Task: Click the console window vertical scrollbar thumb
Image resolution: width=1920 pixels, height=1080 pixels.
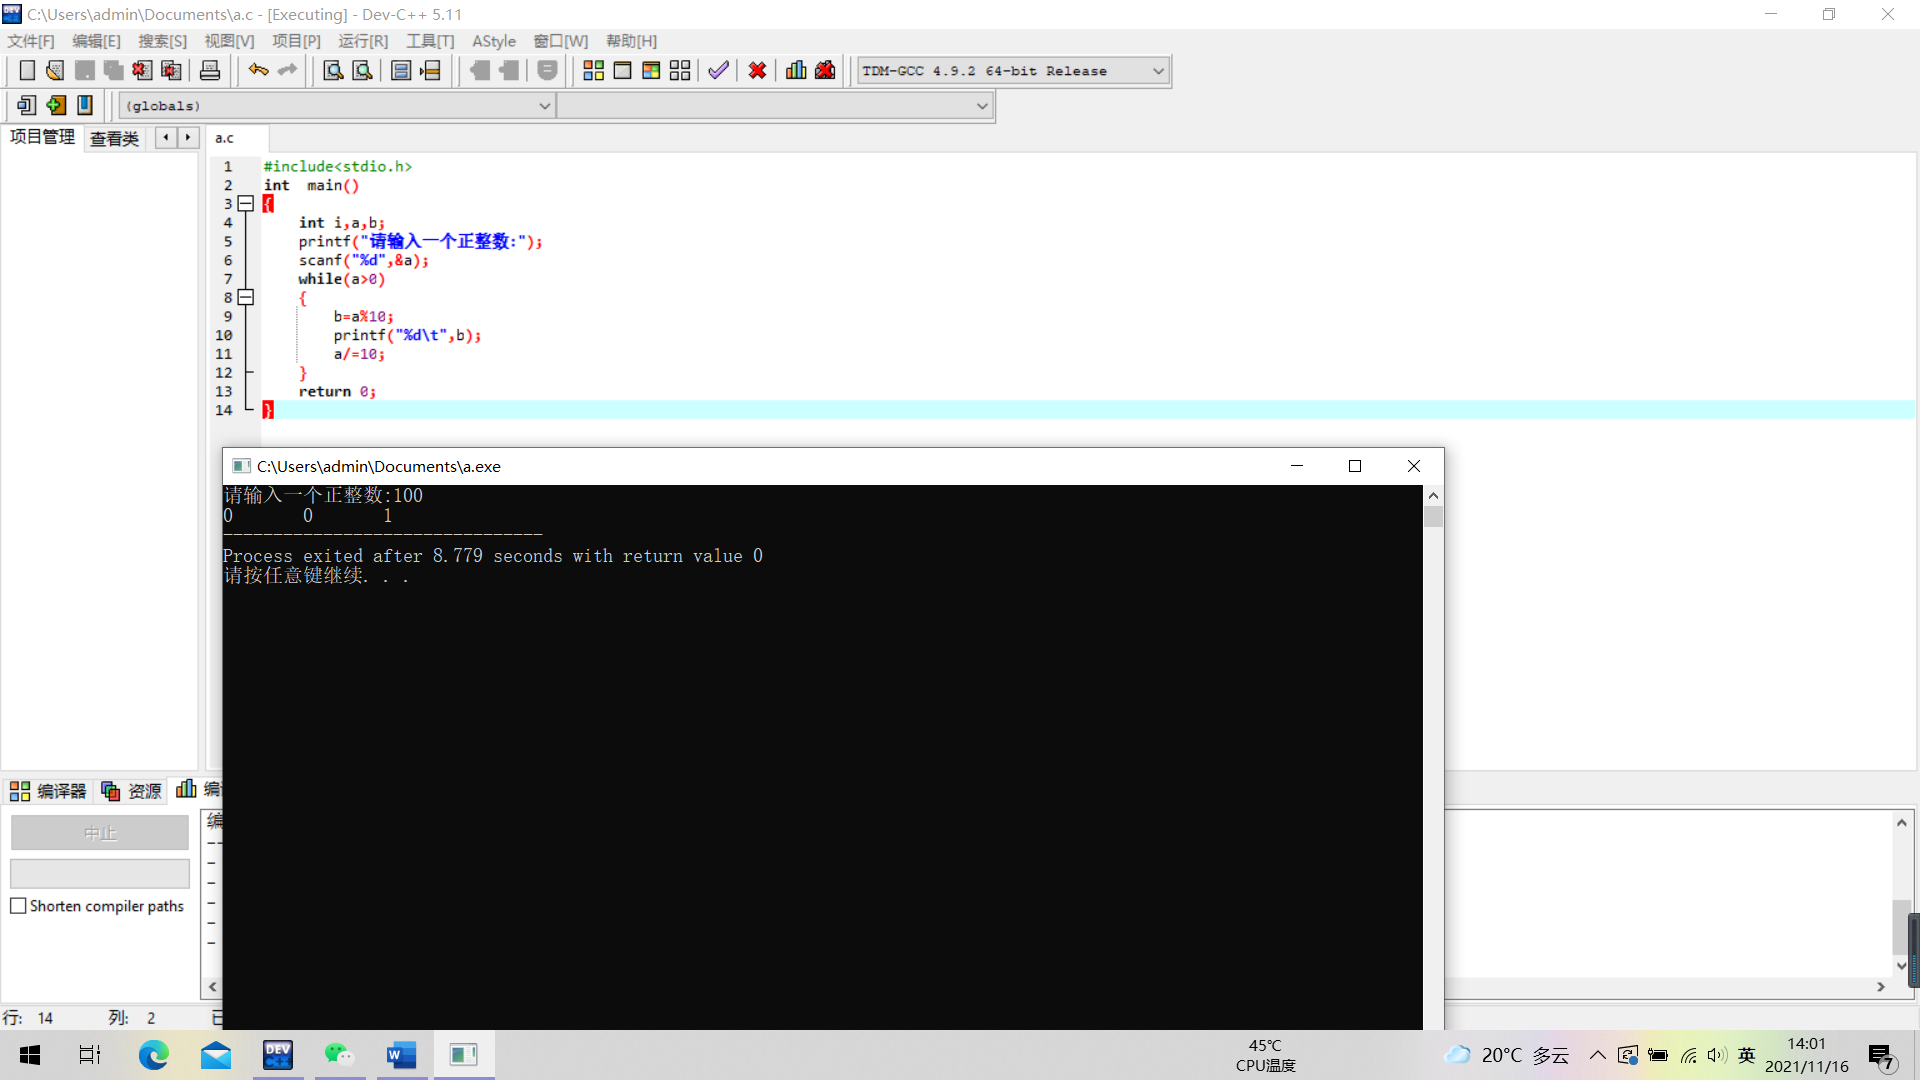Action: [x=1433, y=517]
